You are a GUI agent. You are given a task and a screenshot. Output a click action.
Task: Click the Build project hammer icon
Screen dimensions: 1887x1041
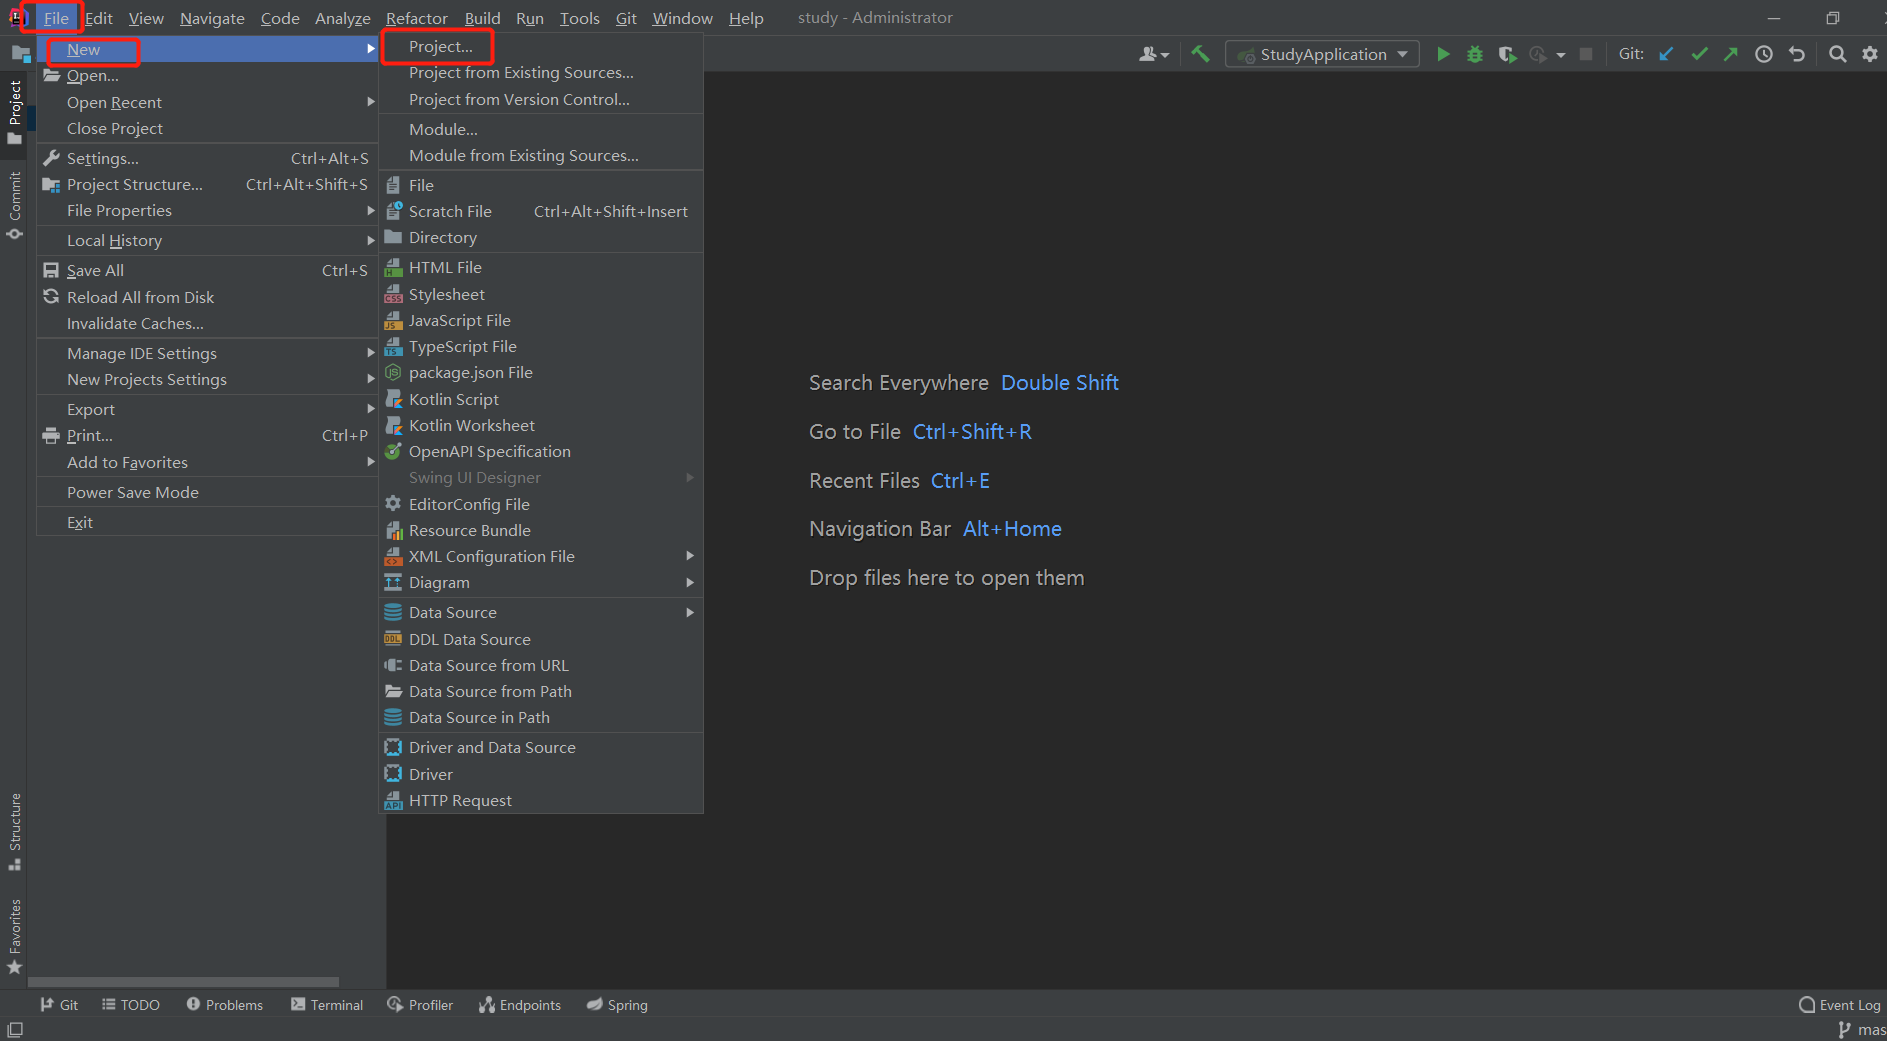[x=1200, y=55]
